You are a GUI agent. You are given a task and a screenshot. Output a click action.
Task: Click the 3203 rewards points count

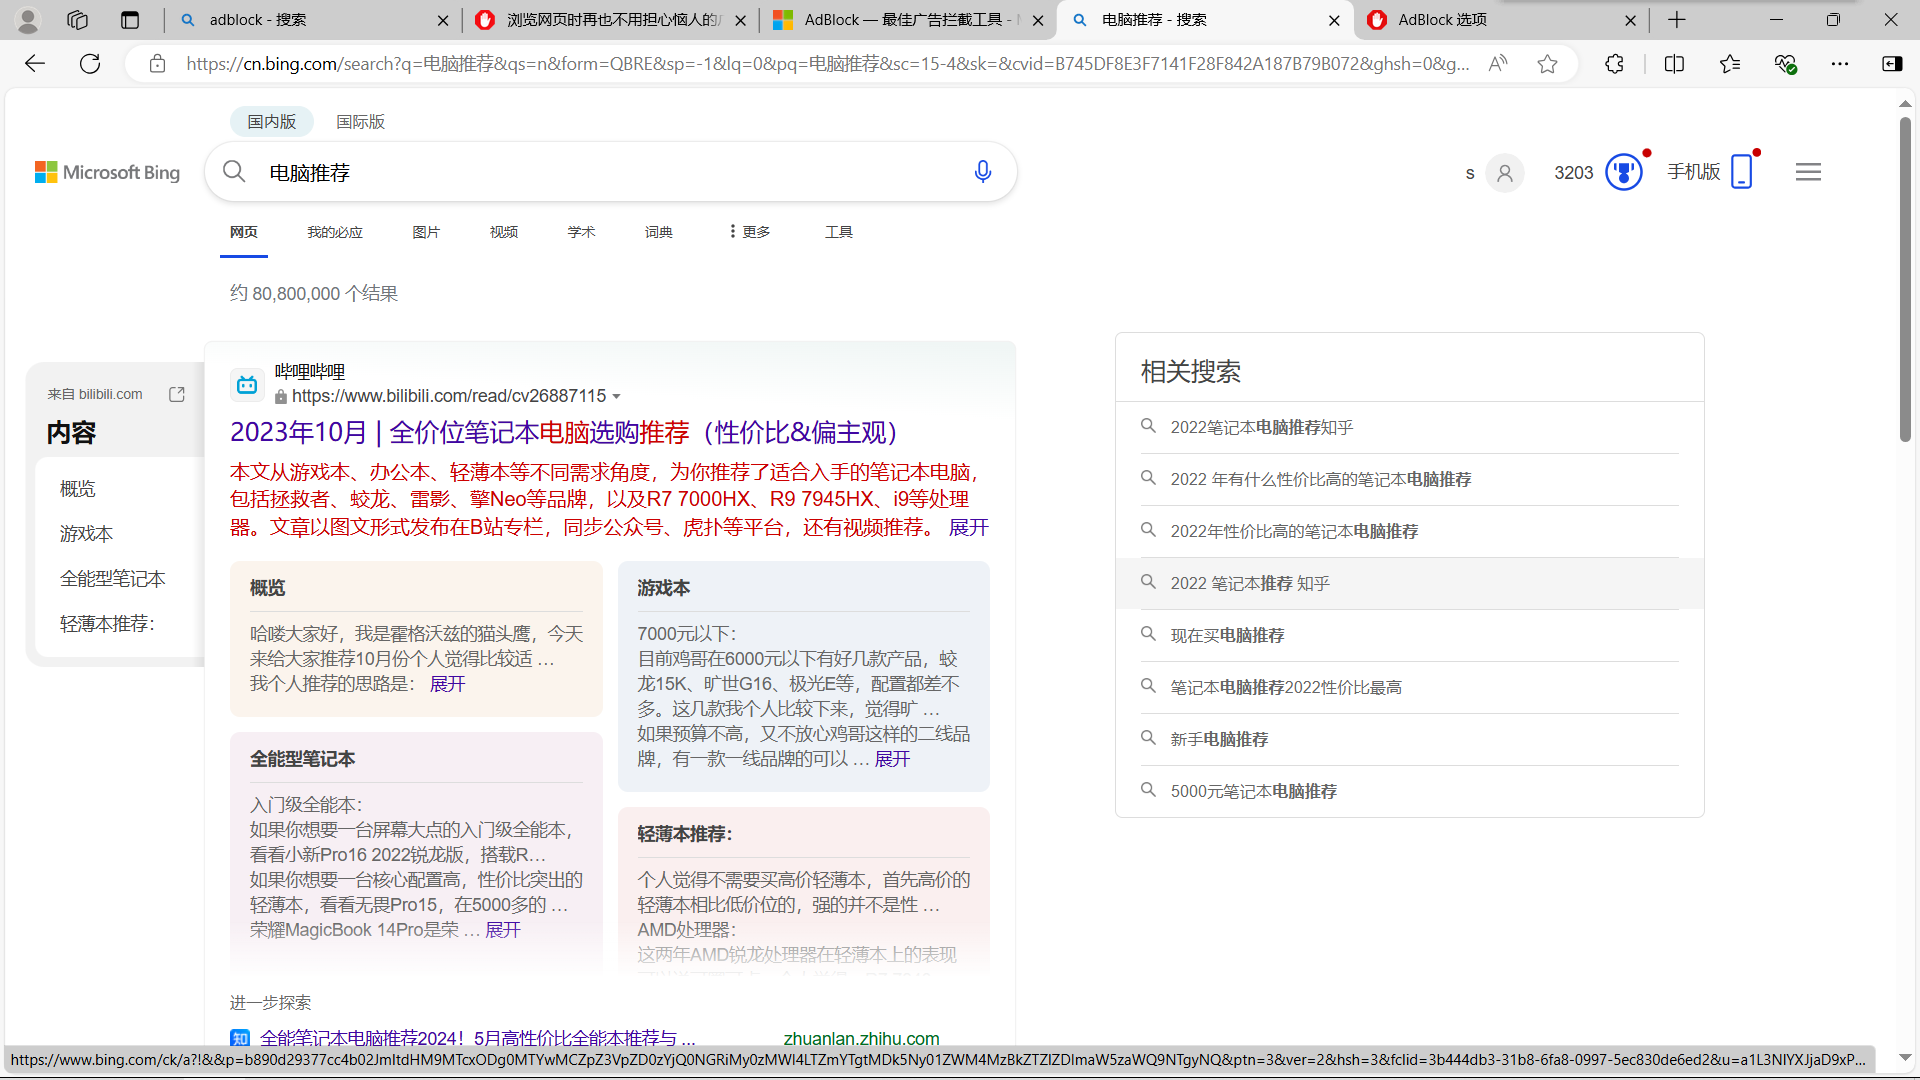tap(1574, 173)
